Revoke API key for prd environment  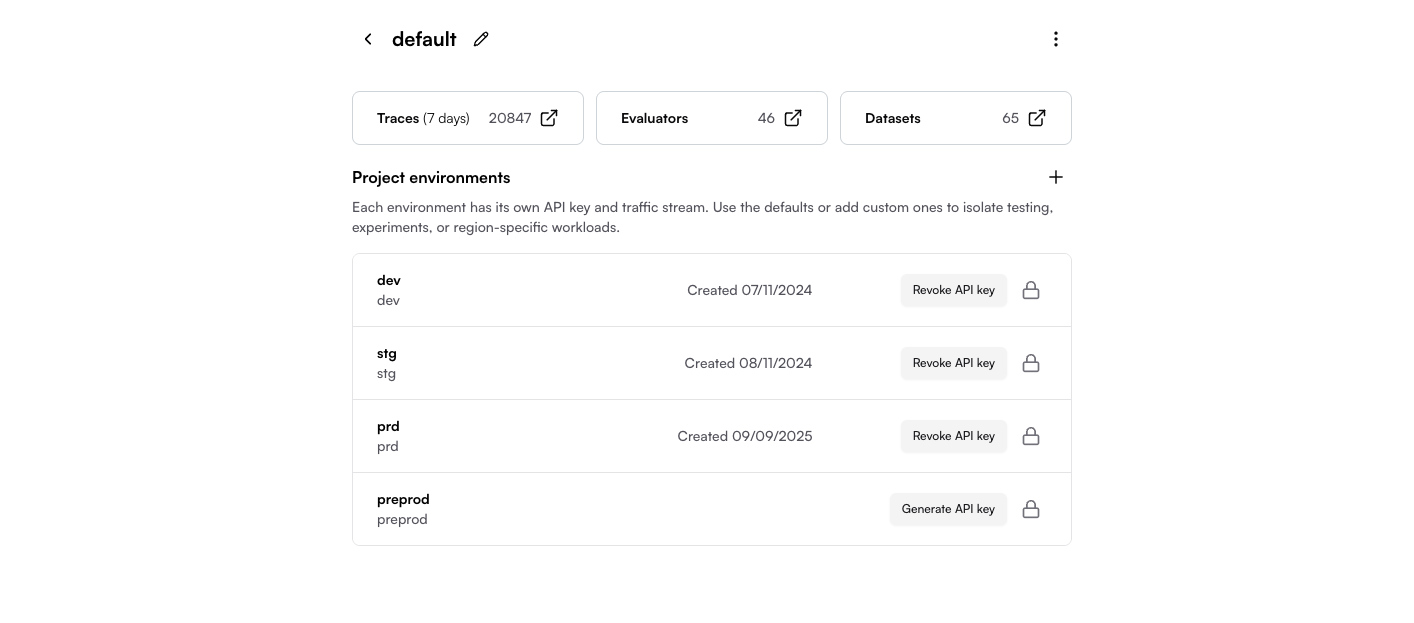tap(954, 436)
